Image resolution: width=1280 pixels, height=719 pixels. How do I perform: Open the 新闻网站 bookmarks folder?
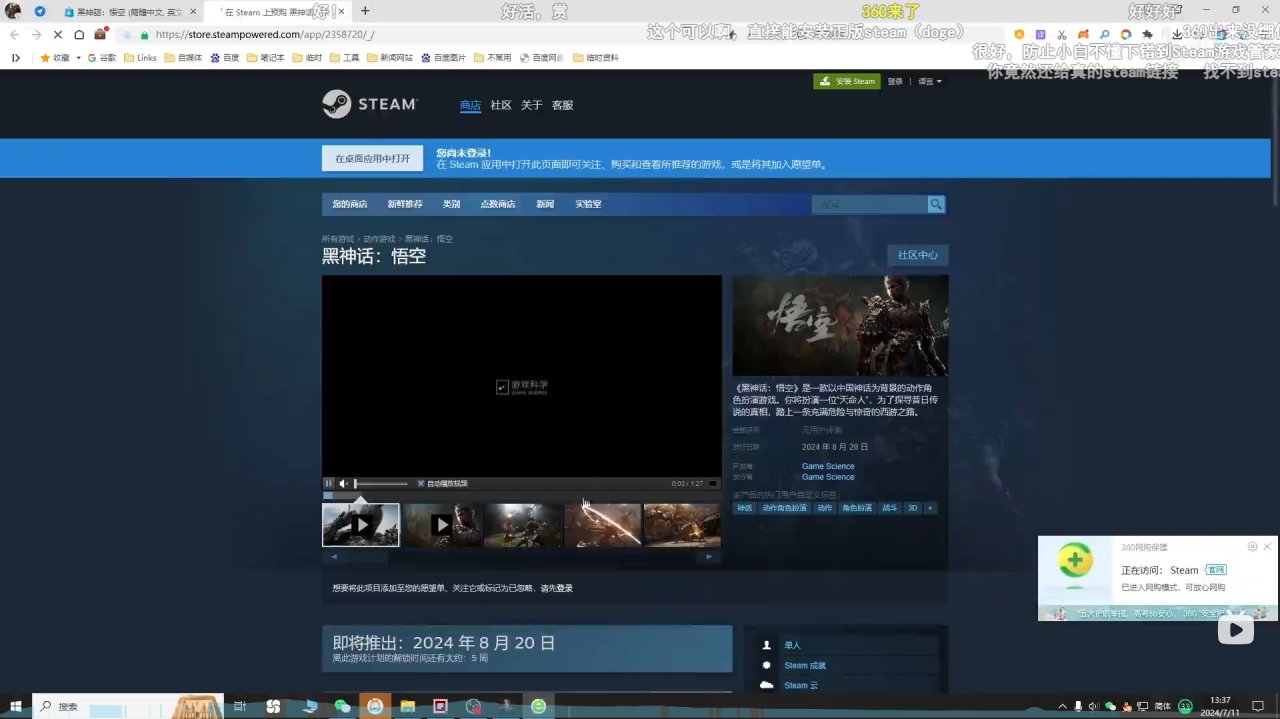(390, 58)
